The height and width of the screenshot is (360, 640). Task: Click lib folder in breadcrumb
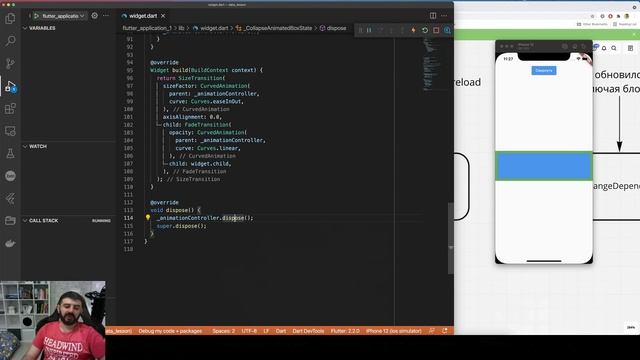click(x=181, y=28)
